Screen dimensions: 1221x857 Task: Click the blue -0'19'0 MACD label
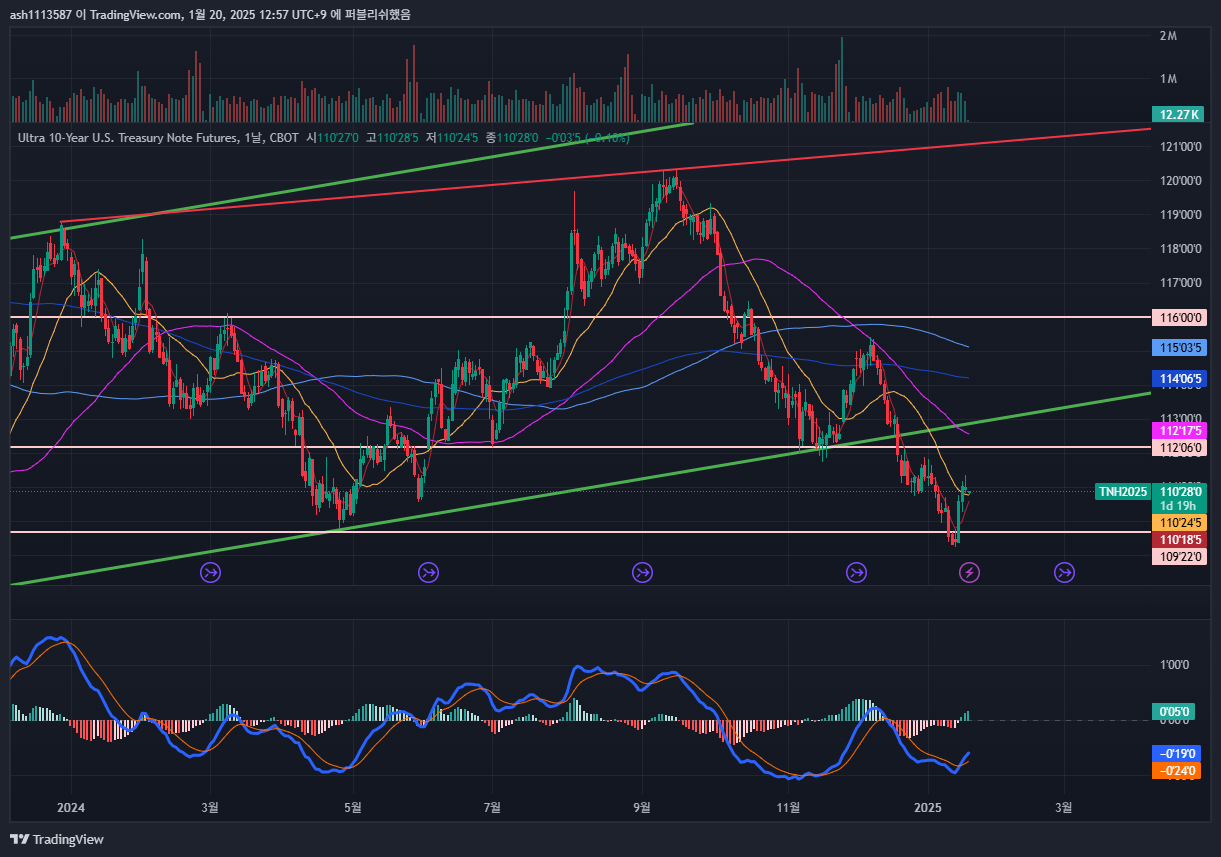[1175, 753]
